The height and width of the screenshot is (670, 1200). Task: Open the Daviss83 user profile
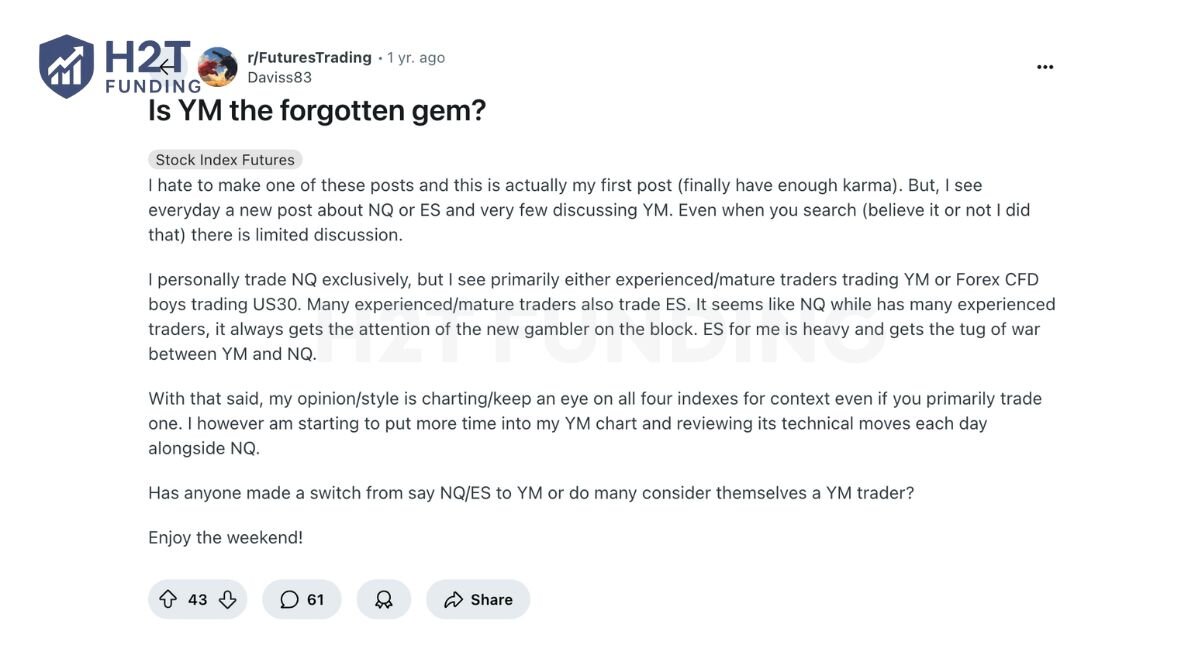point(280,77)
